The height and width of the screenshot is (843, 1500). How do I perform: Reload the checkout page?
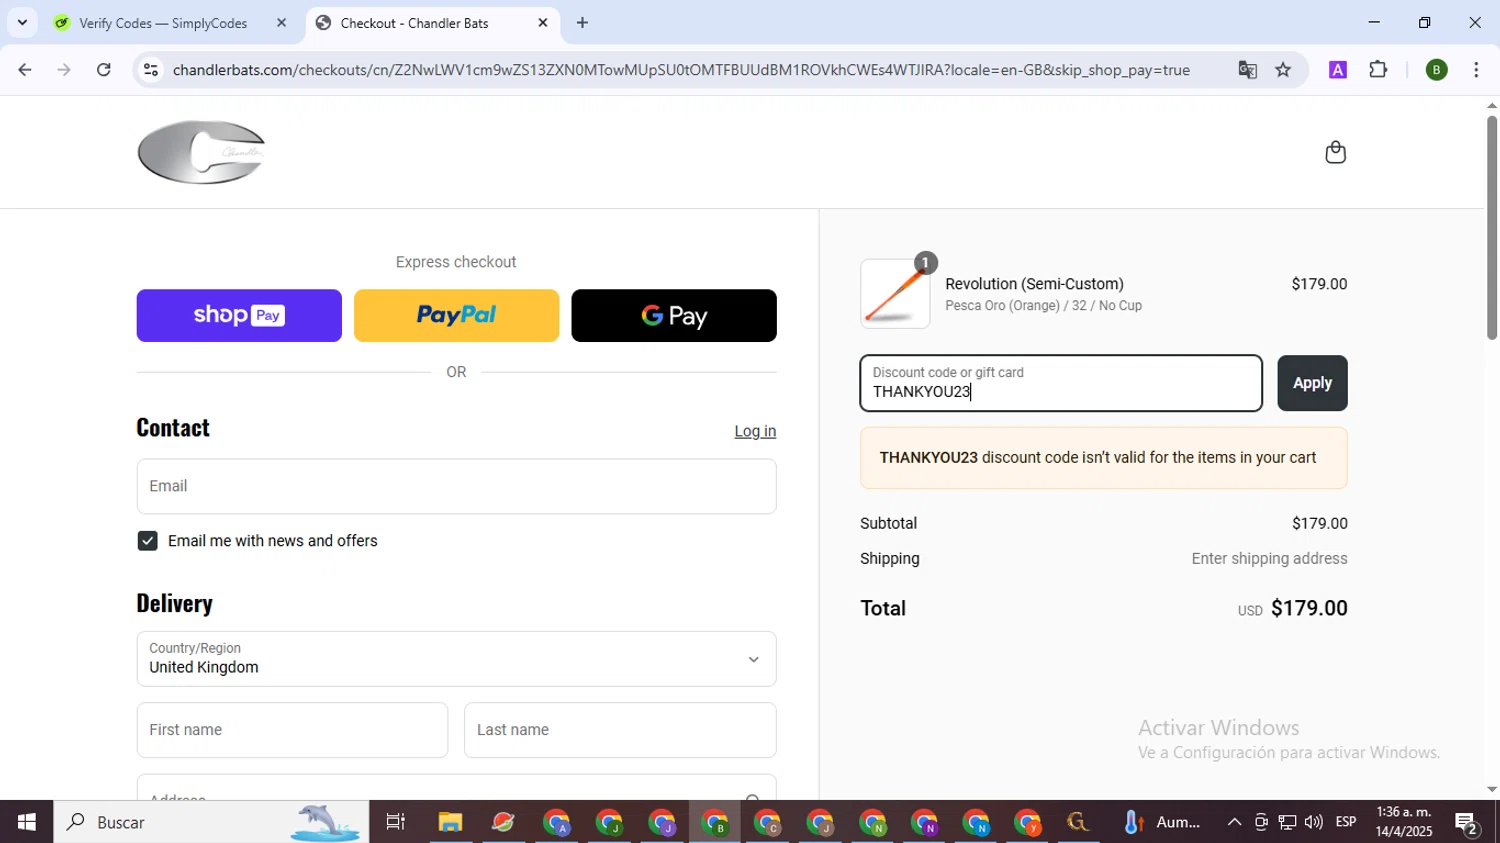coord(104,70)
